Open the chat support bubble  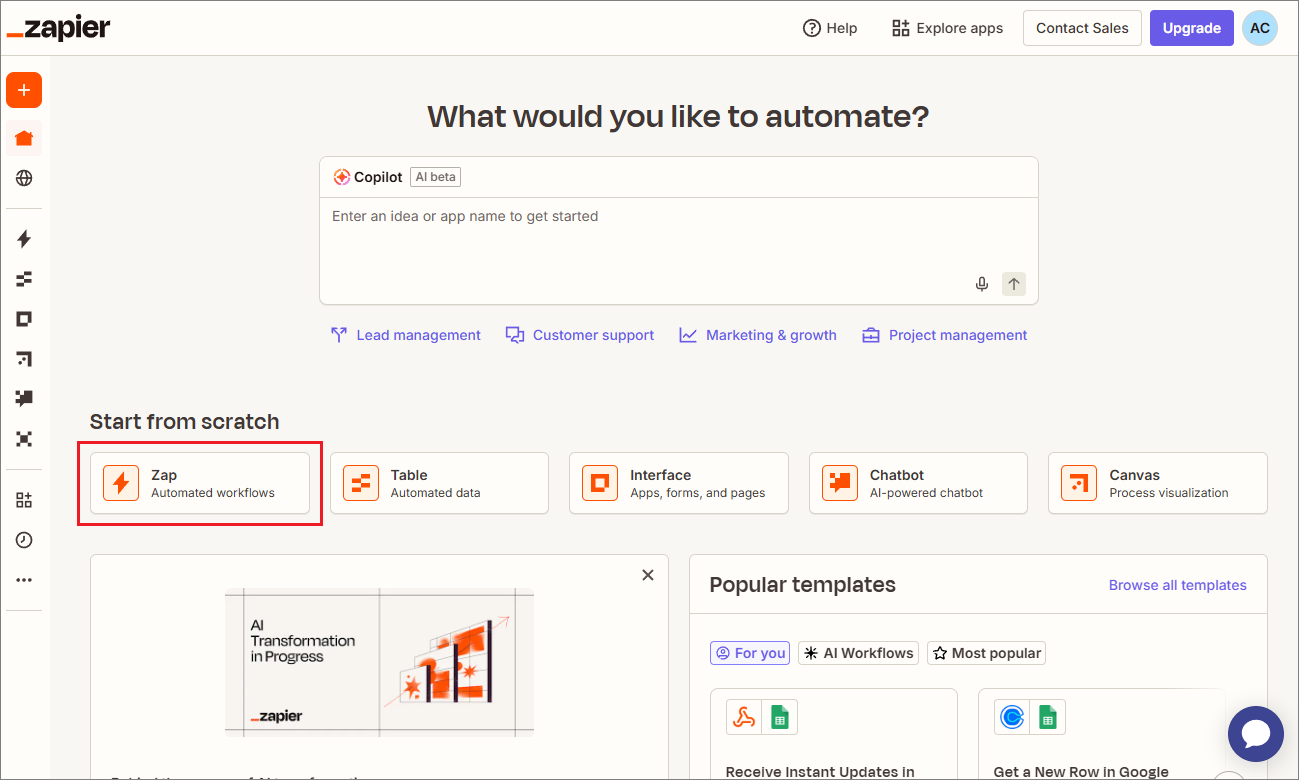(1256, 734)
